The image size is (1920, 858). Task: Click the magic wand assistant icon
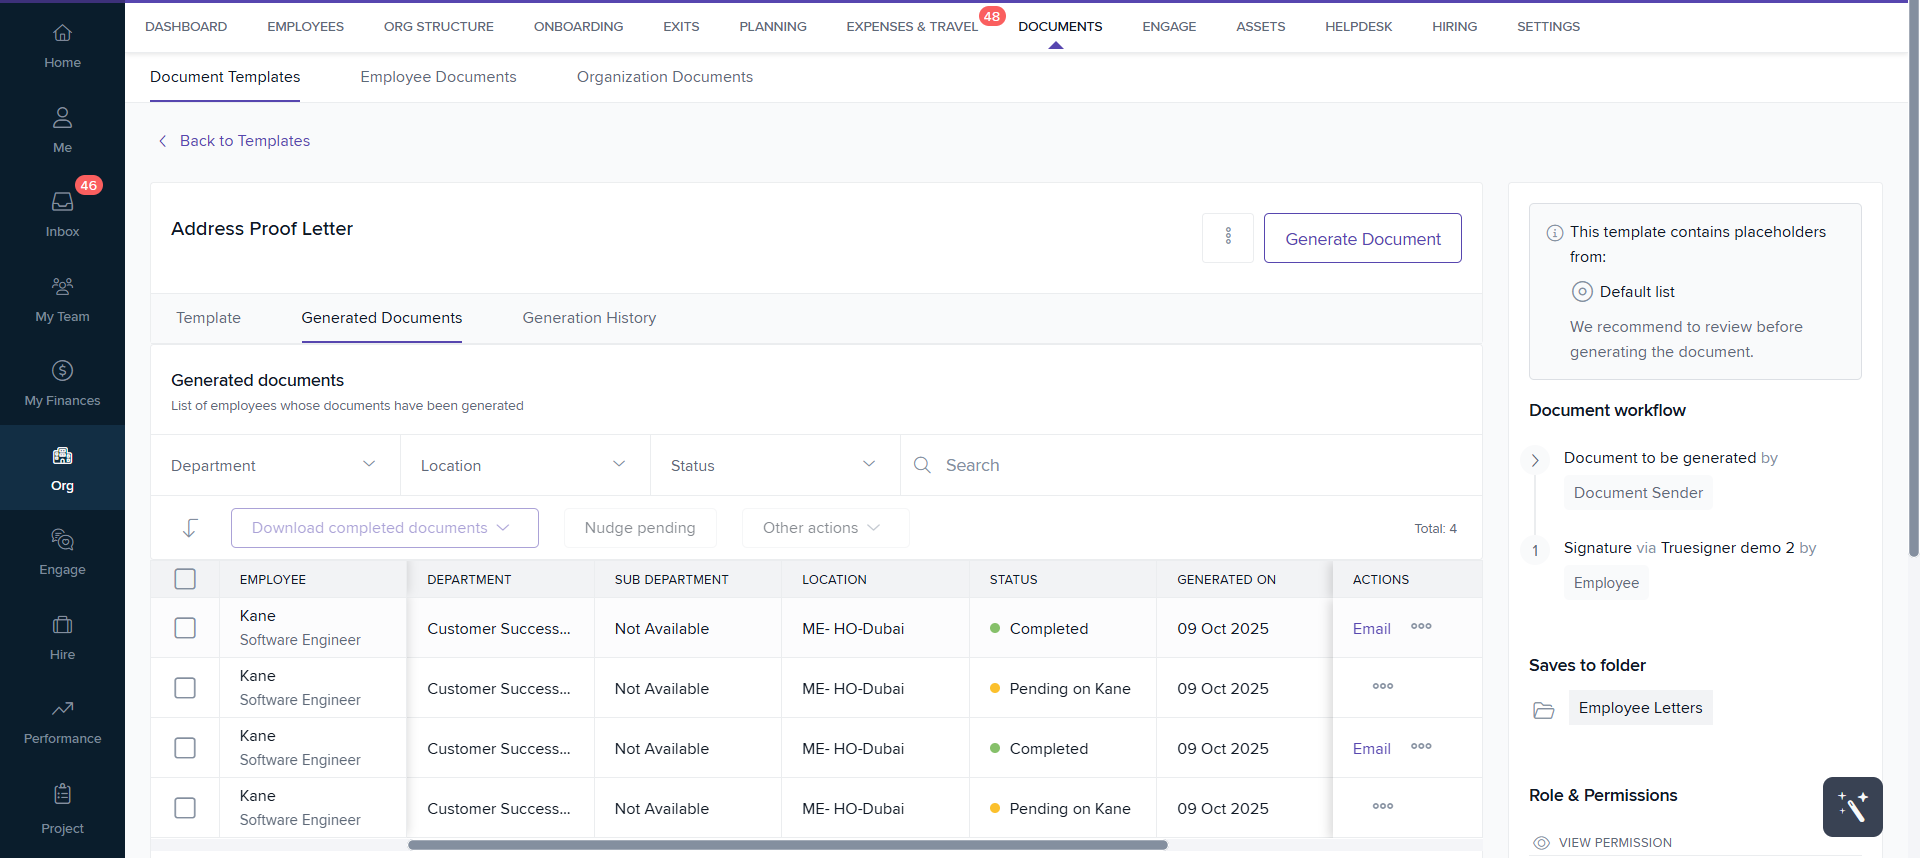pos(1852,807)
